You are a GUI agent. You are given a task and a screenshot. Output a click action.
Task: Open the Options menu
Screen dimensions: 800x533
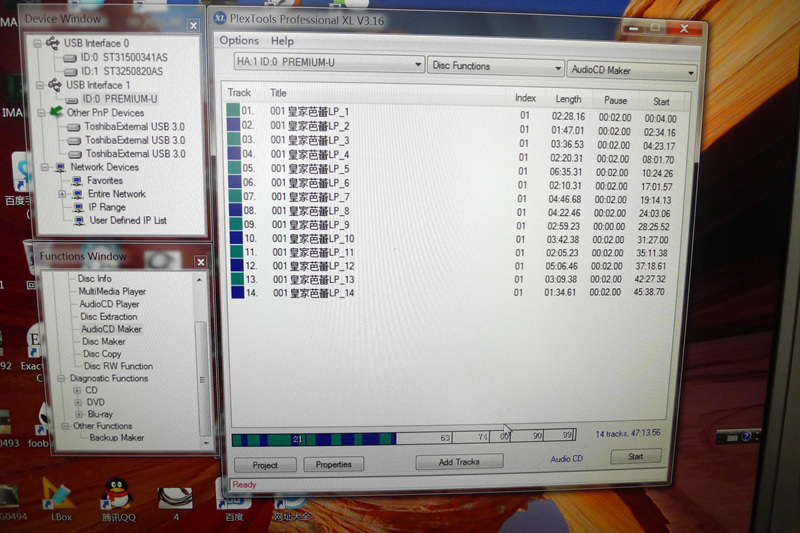(239, 40)
